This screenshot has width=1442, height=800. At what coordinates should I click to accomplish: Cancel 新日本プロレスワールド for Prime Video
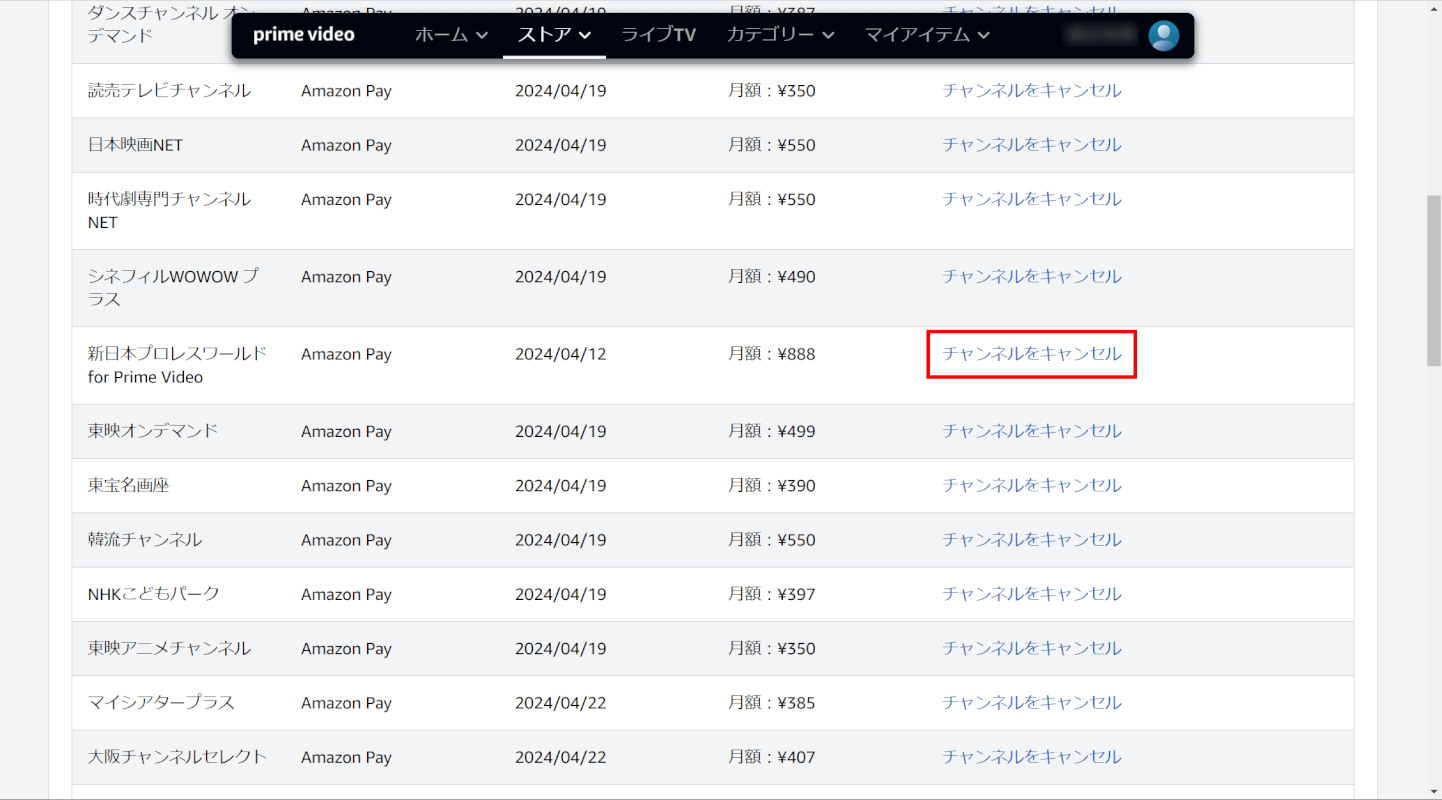tap(1032, 354)
